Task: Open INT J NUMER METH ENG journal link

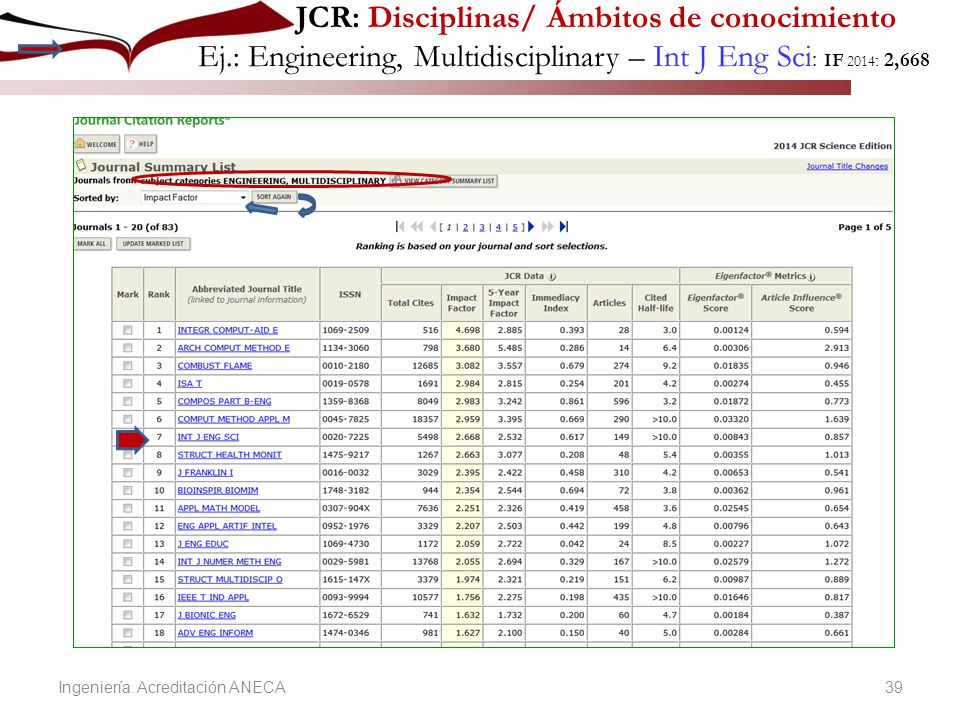Action: point(230,561)
